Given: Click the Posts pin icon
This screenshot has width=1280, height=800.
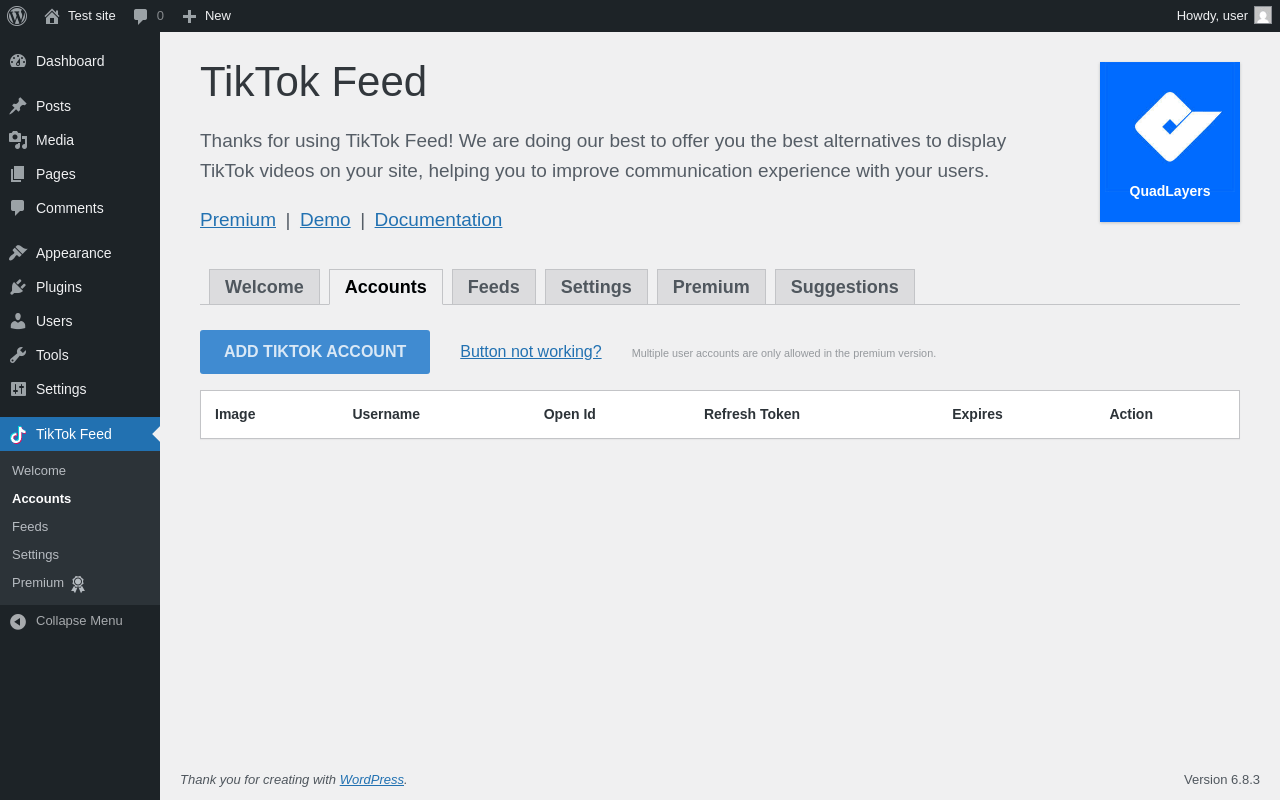Looking at the screenshot, I should 18,106.
